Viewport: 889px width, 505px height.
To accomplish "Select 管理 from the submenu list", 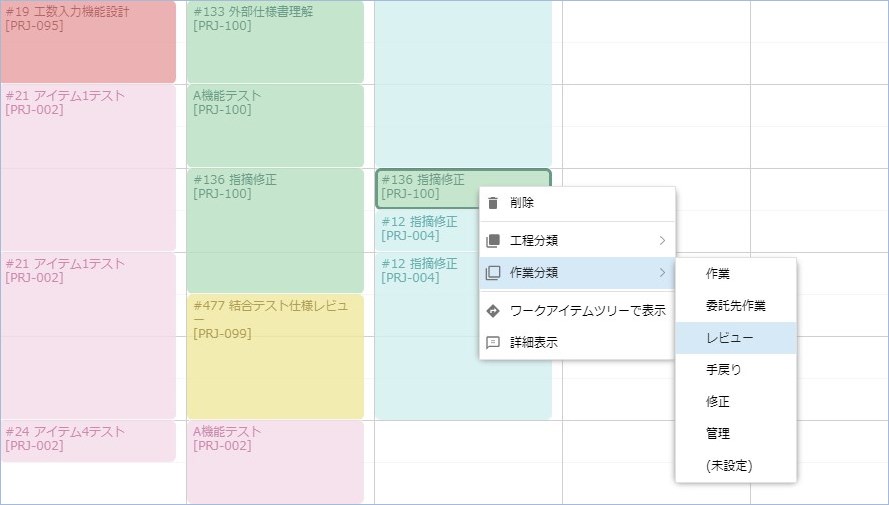I will pyautogui.click(x=718, y=434).
